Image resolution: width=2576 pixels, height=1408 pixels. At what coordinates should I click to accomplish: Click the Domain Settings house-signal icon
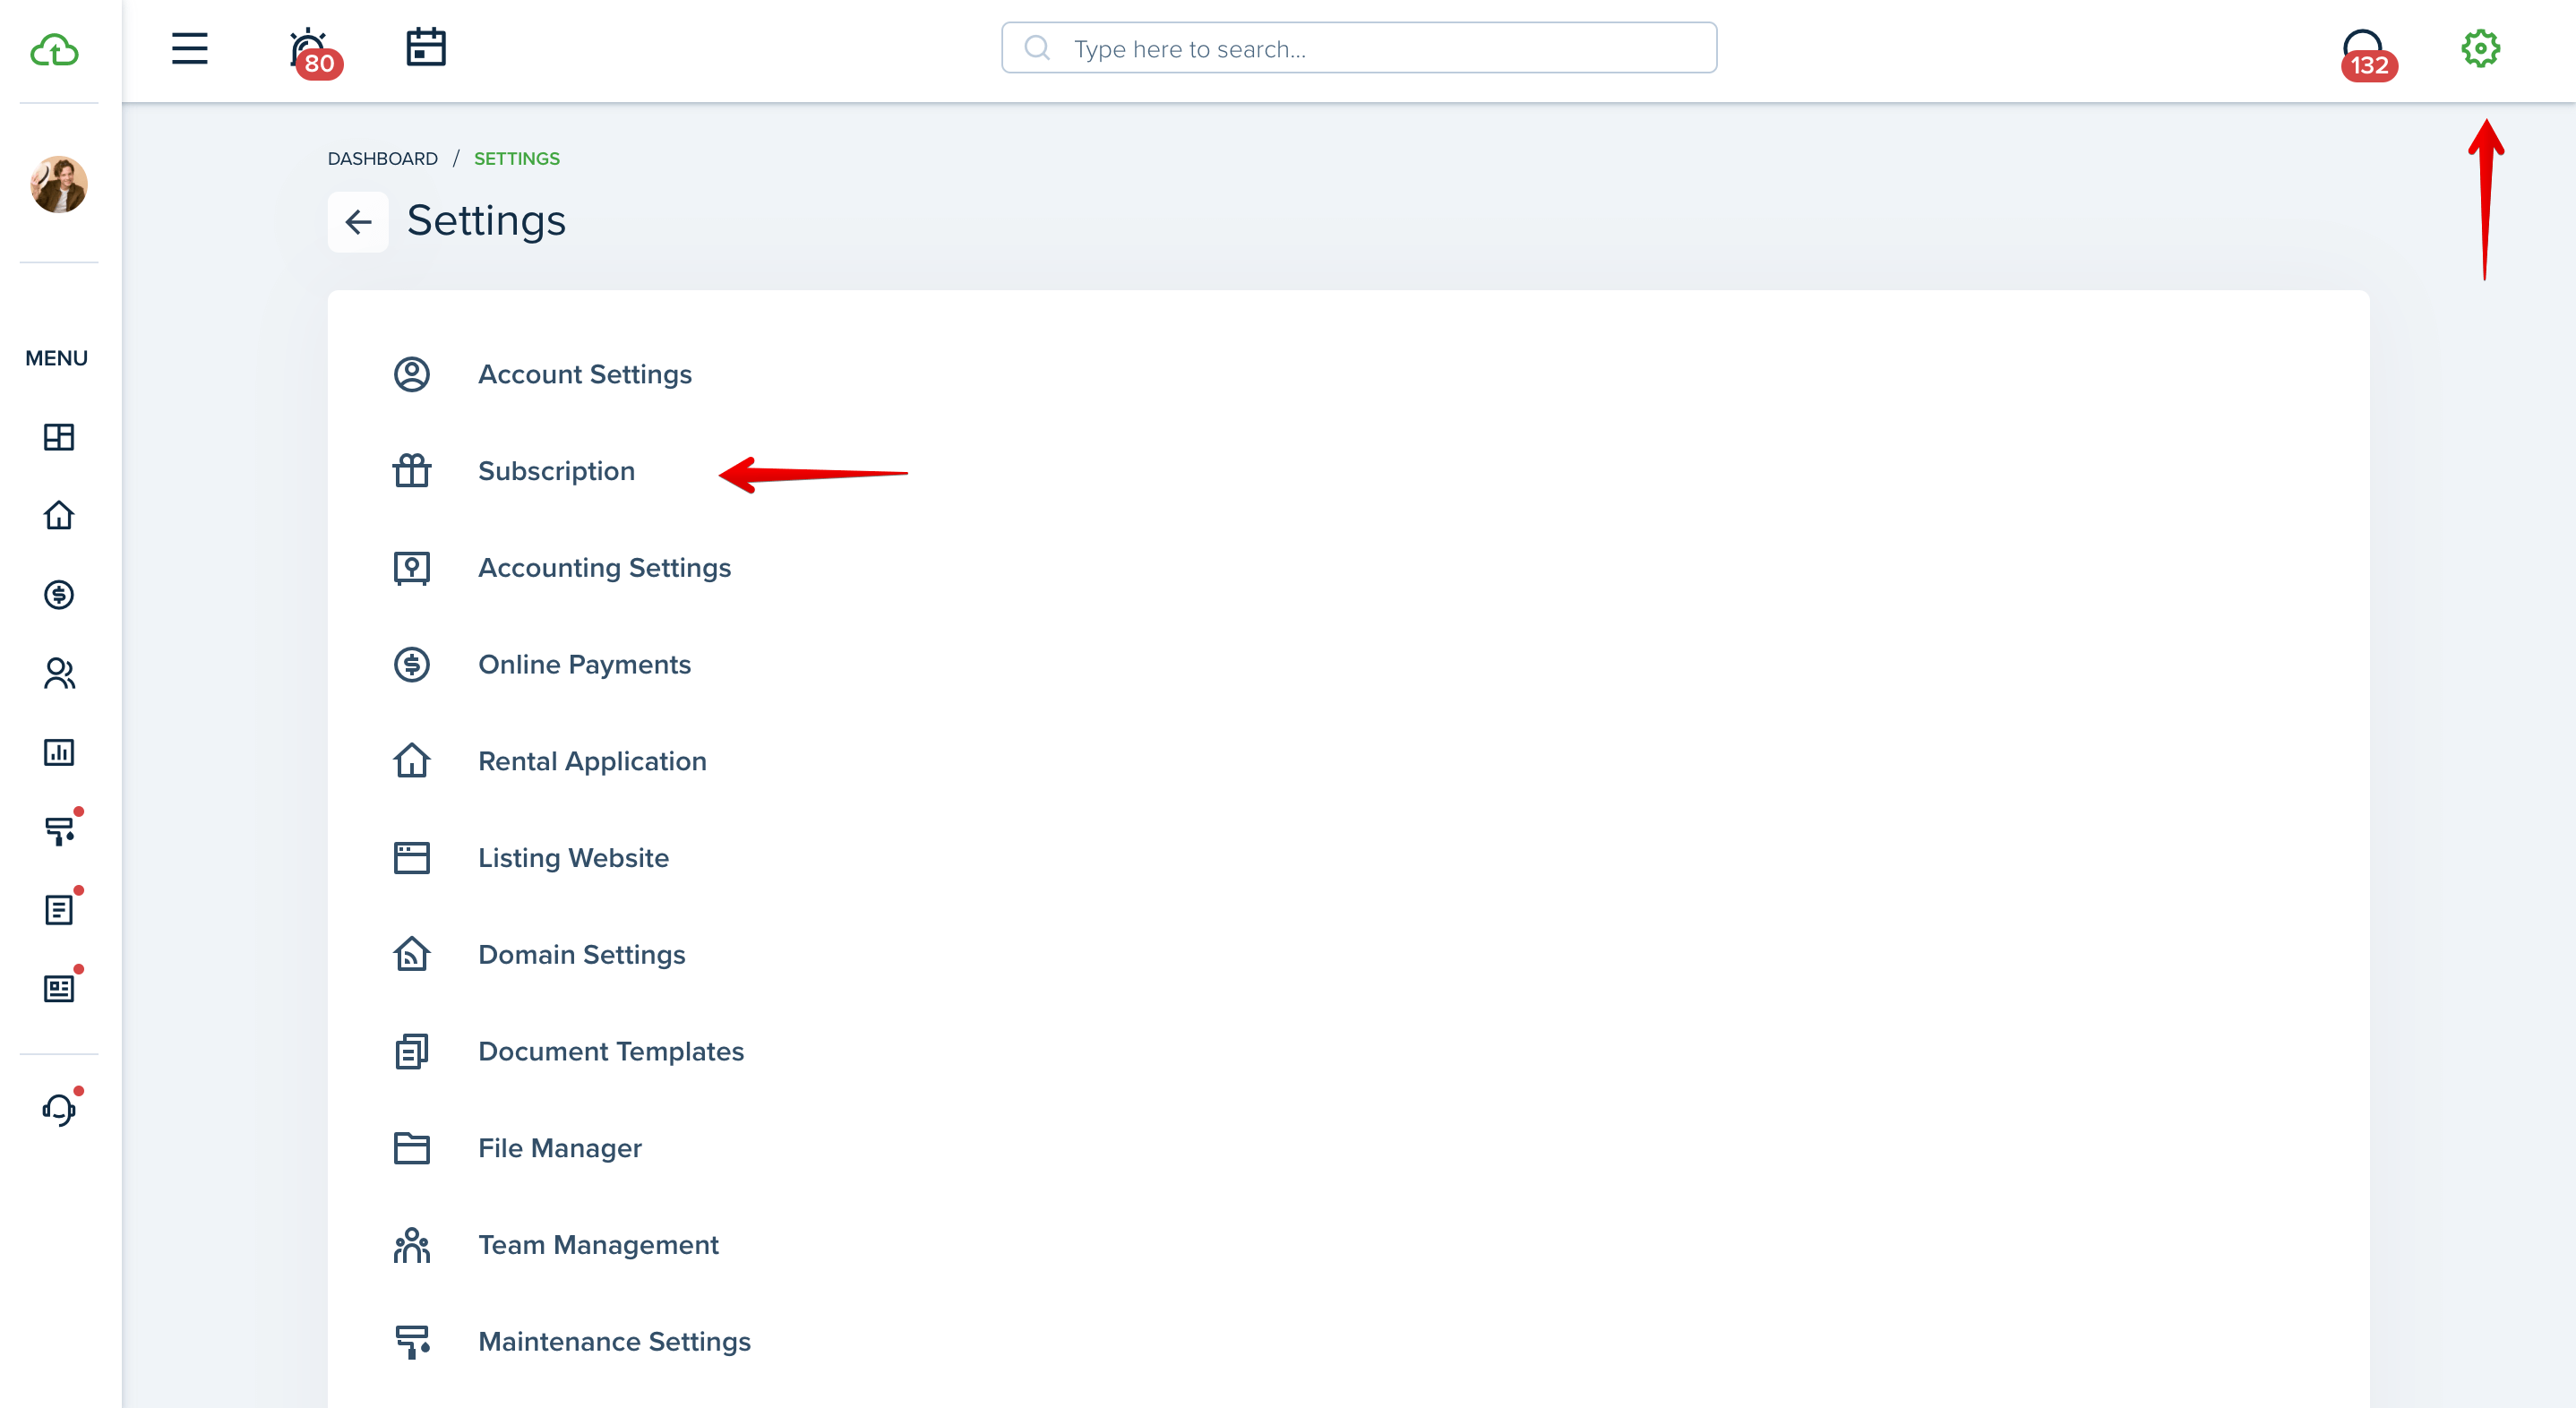point(412,954)
